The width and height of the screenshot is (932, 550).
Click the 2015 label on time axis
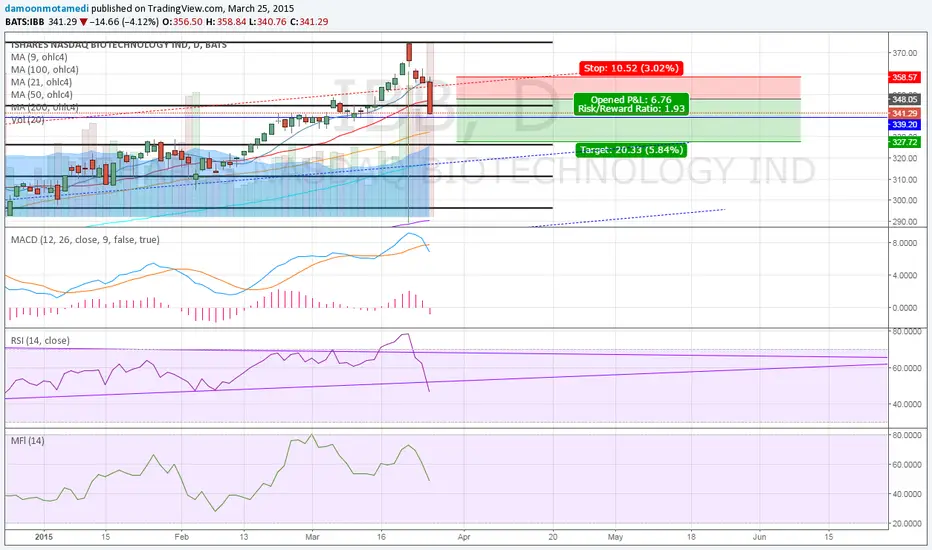[44, 537]
